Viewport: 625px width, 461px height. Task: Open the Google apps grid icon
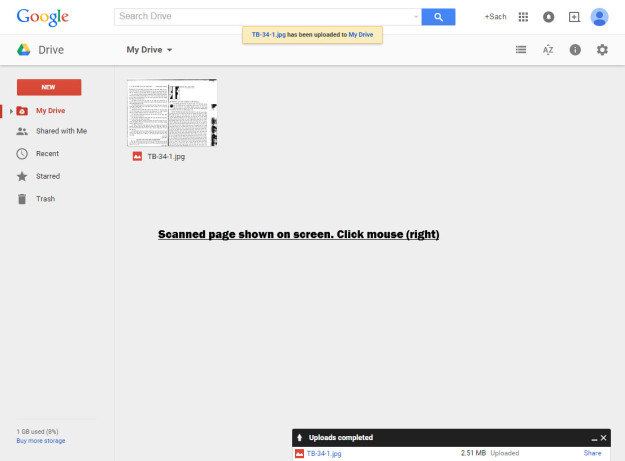coord(523,17)
